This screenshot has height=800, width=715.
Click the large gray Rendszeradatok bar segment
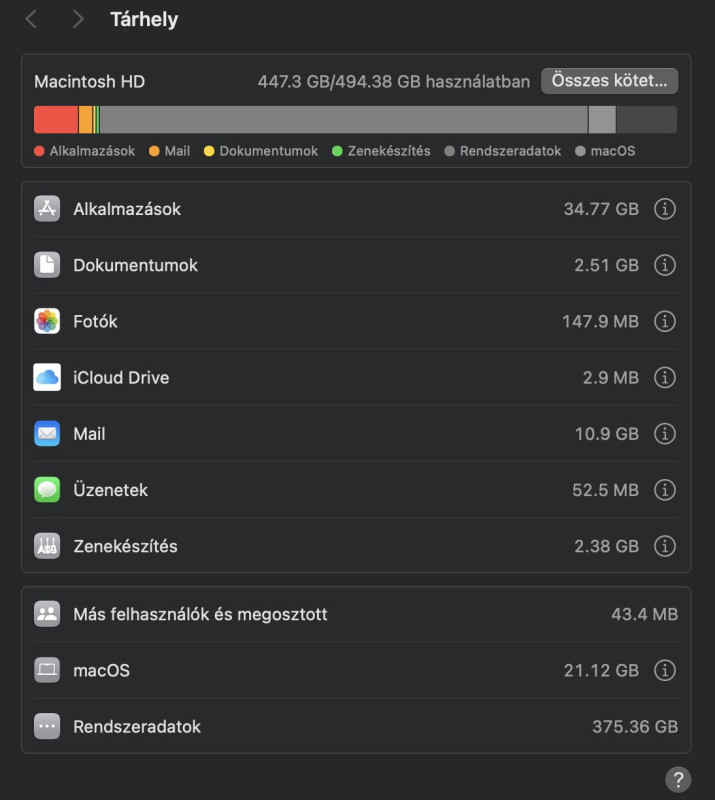pos(343,119)
